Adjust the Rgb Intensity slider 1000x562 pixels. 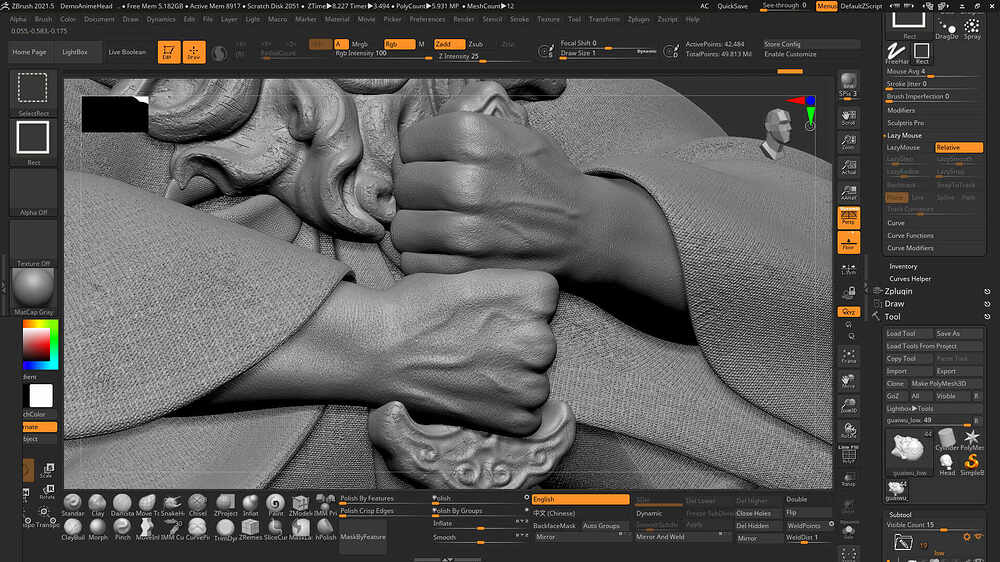(x=383, y=55)
